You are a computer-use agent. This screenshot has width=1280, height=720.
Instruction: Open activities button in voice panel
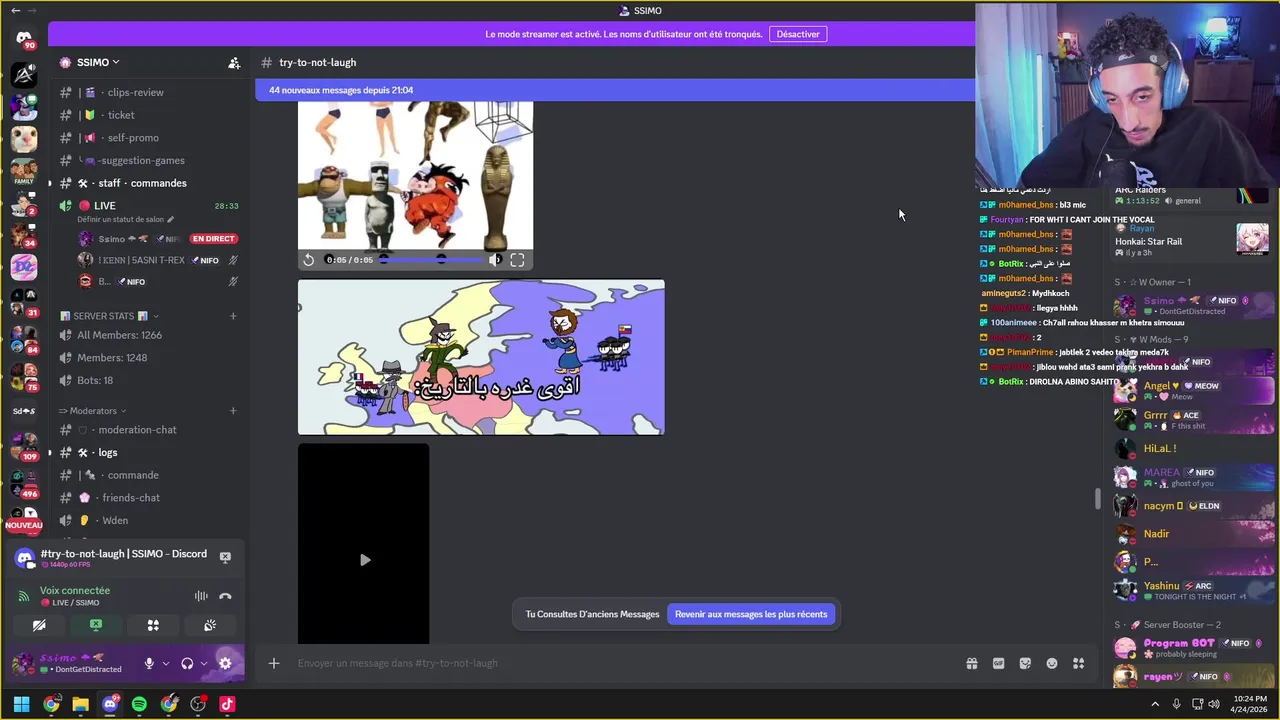click(x=153, y=625)
